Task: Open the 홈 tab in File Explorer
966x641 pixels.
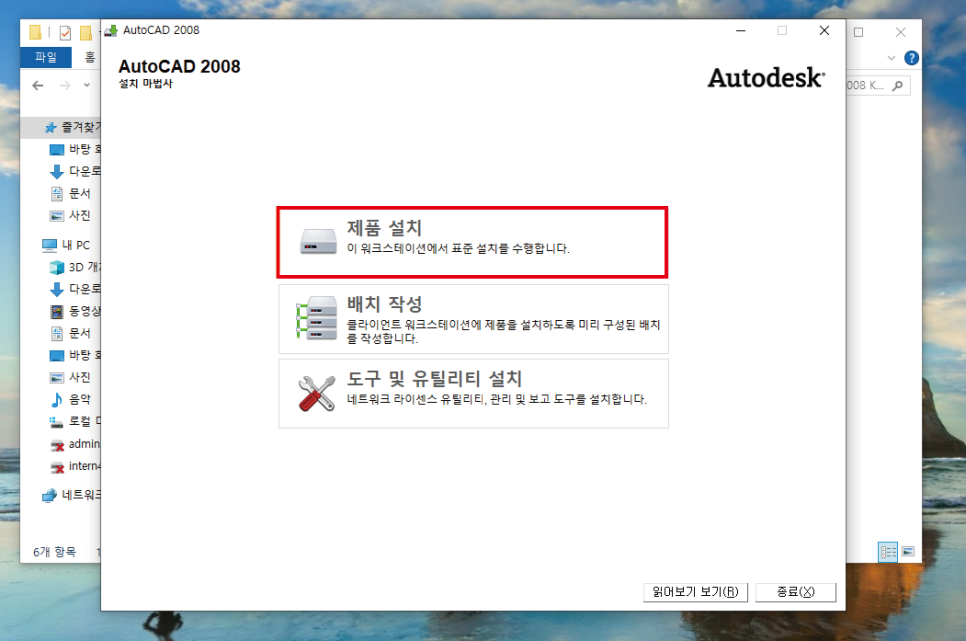Action: click(x=90, y=57)
